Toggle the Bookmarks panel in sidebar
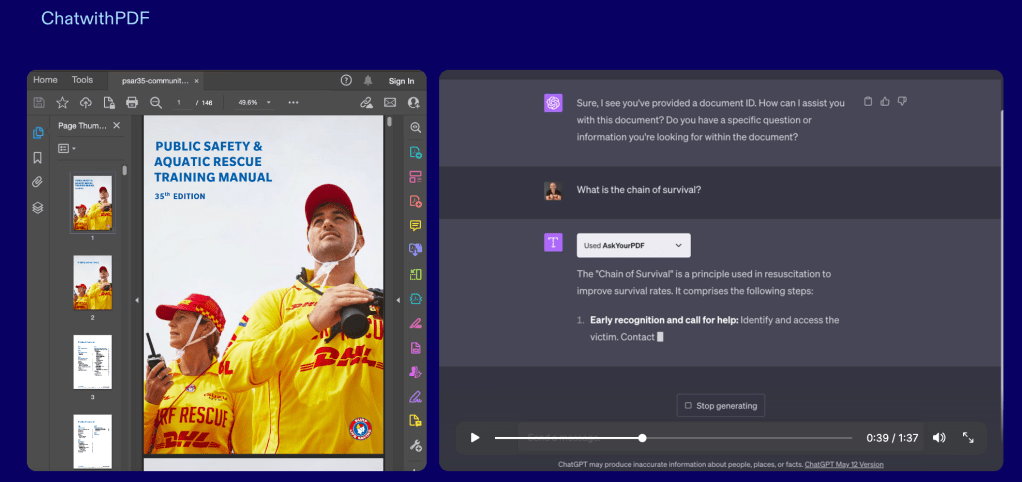The height and width of the screenshot is (482, 1022). pos(38,157)
